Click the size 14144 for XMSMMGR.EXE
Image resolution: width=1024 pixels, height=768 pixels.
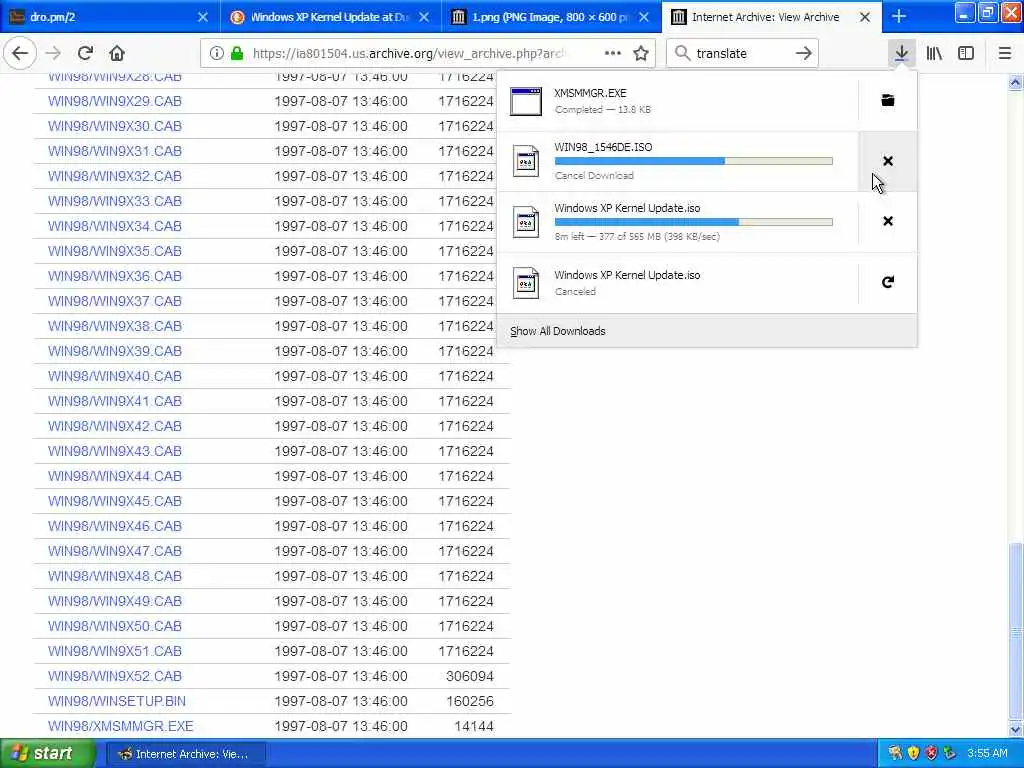pos(473,726)
